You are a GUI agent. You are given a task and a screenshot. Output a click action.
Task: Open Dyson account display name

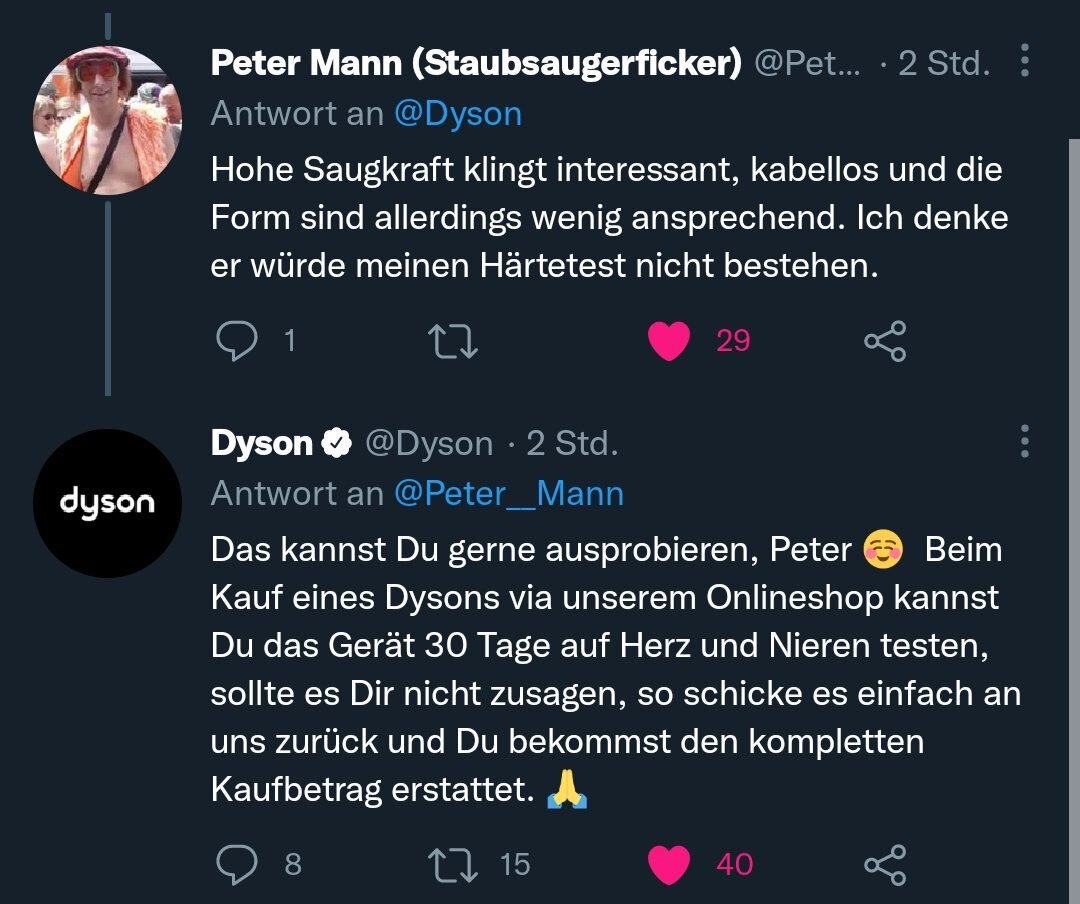coord(261,444)
